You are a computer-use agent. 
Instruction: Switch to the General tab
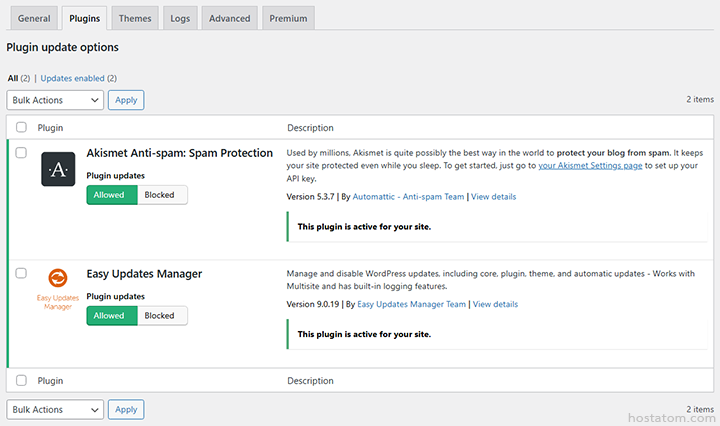[34, 18]
